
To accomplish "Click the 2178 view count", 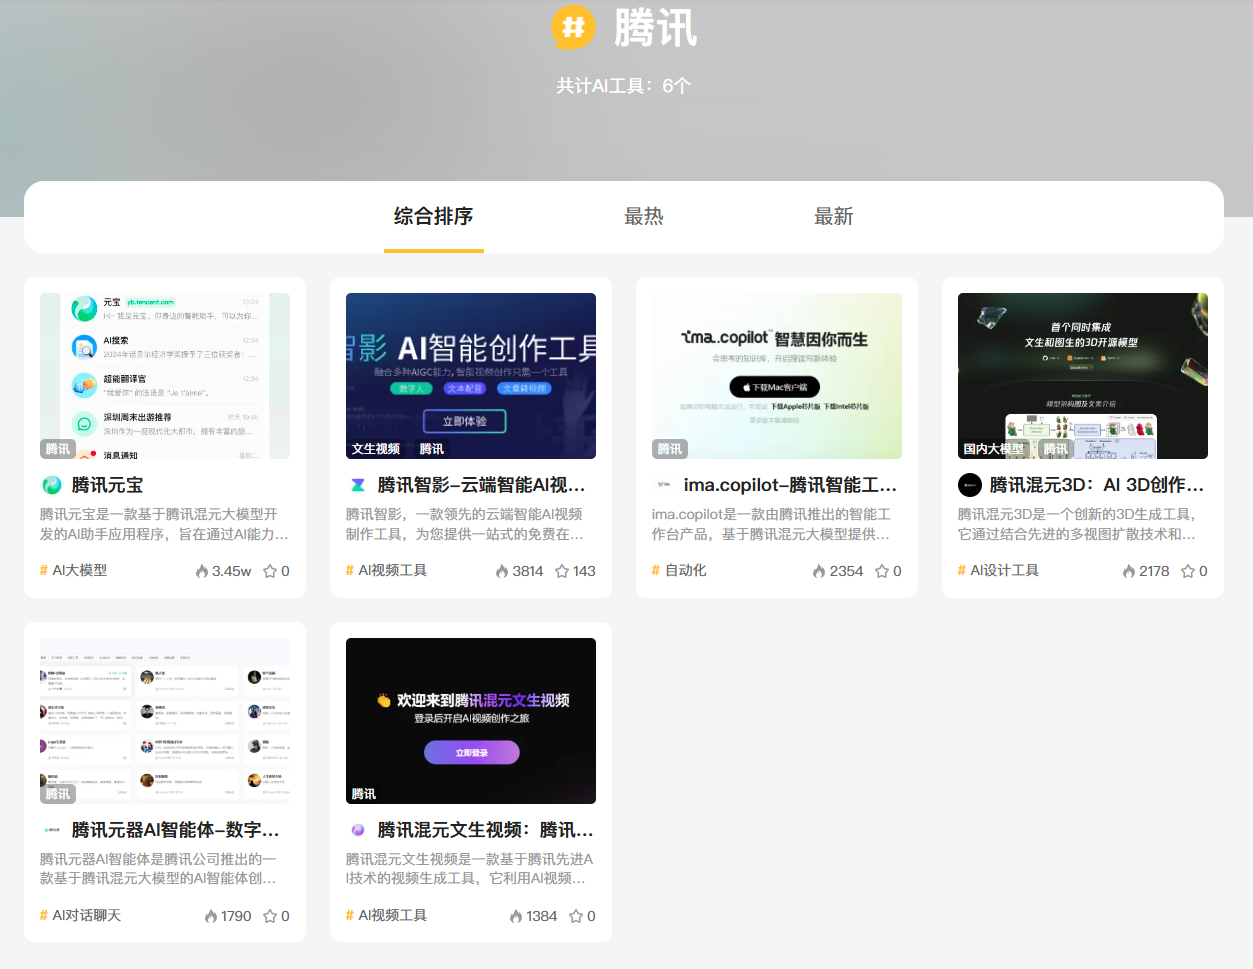I will click(x=1154, y=571).
